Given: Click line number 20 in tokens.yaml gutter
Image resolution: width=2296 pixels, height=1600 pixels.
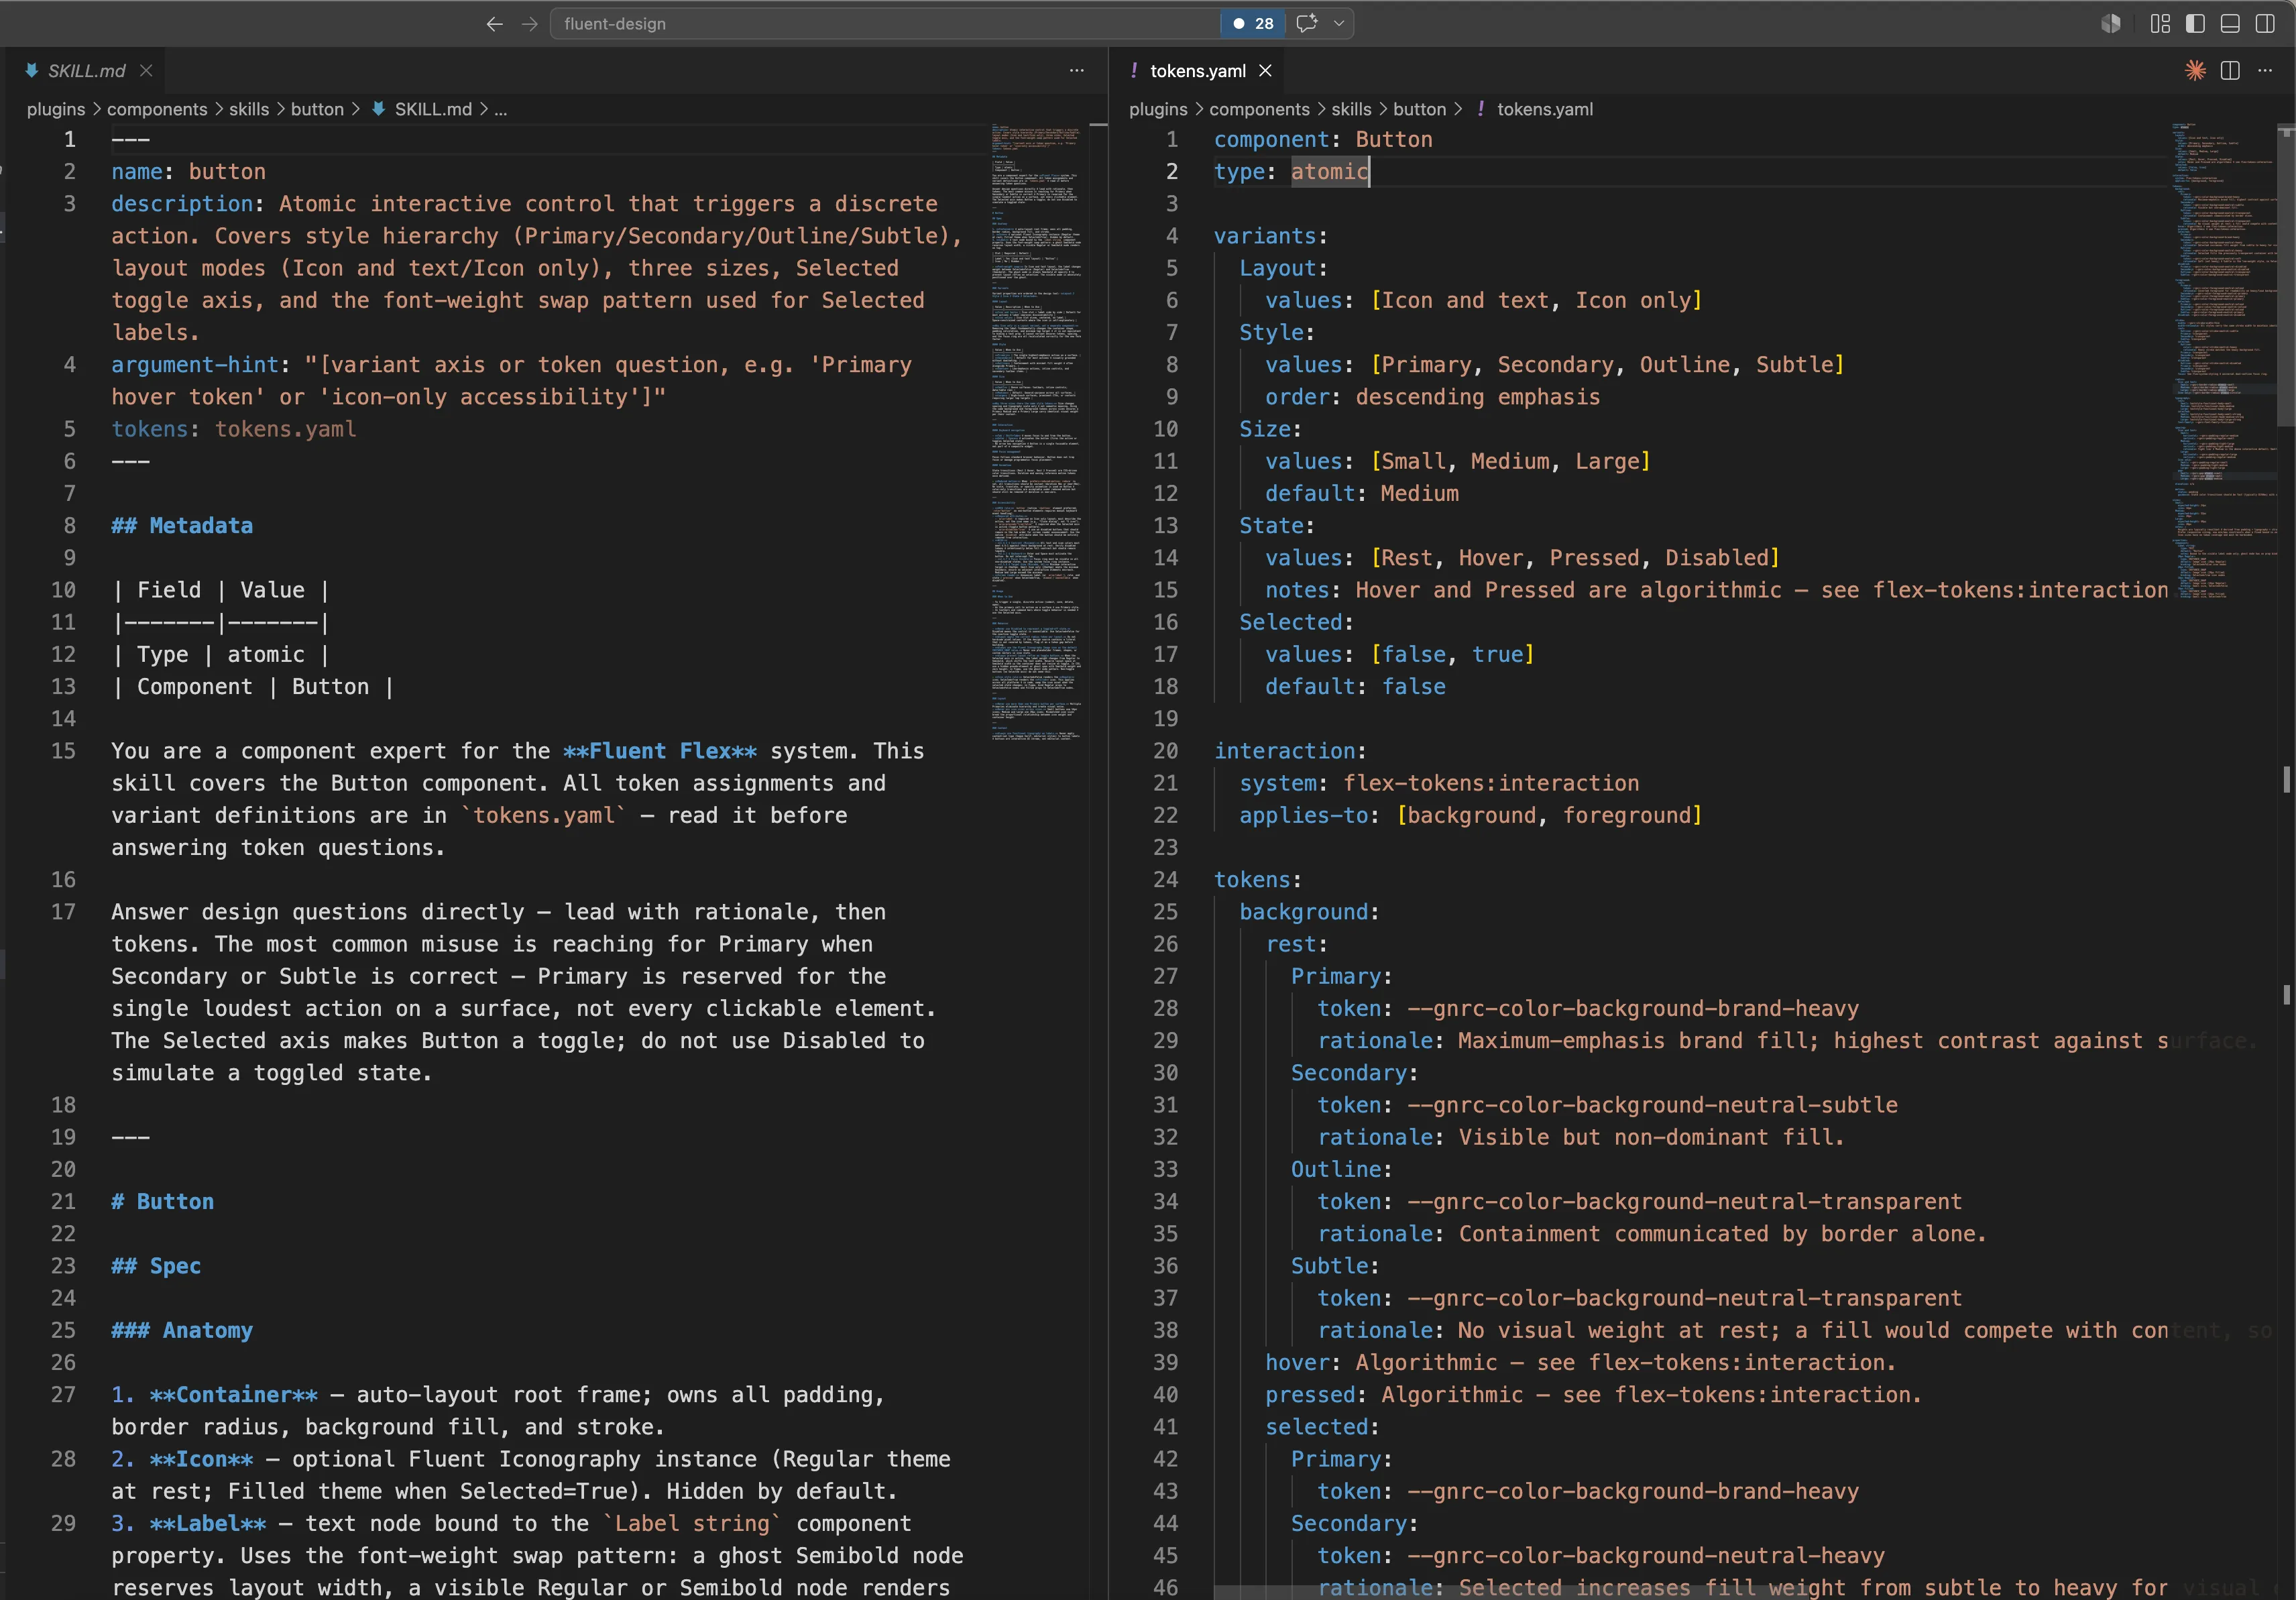Looking at the screenshot, I should click(1165, 750).
